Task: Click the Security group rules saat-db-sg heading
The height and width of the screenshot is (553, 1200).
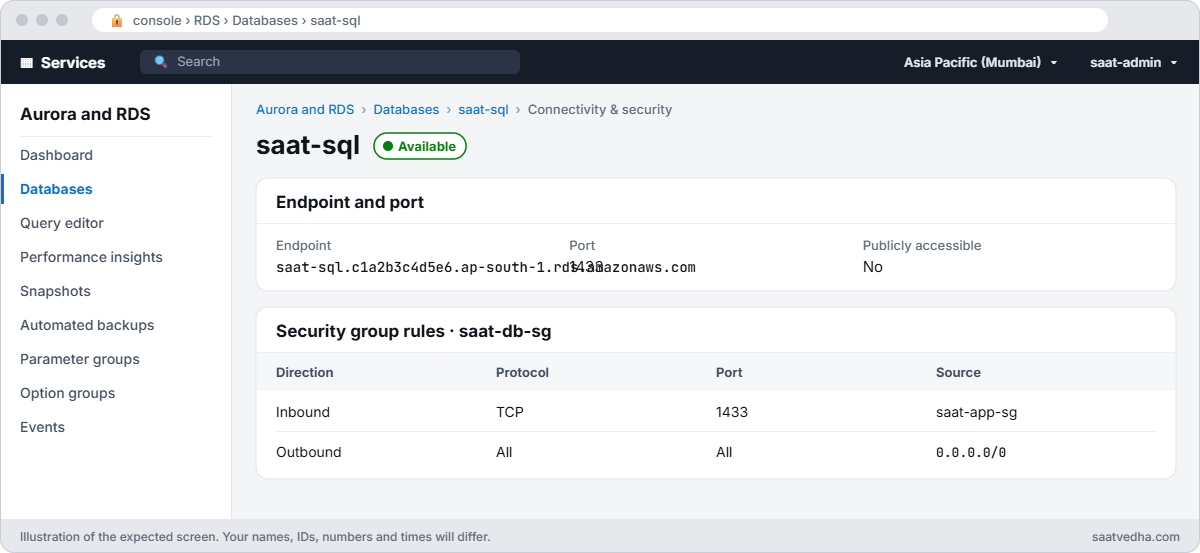Action: click(413, 331)
